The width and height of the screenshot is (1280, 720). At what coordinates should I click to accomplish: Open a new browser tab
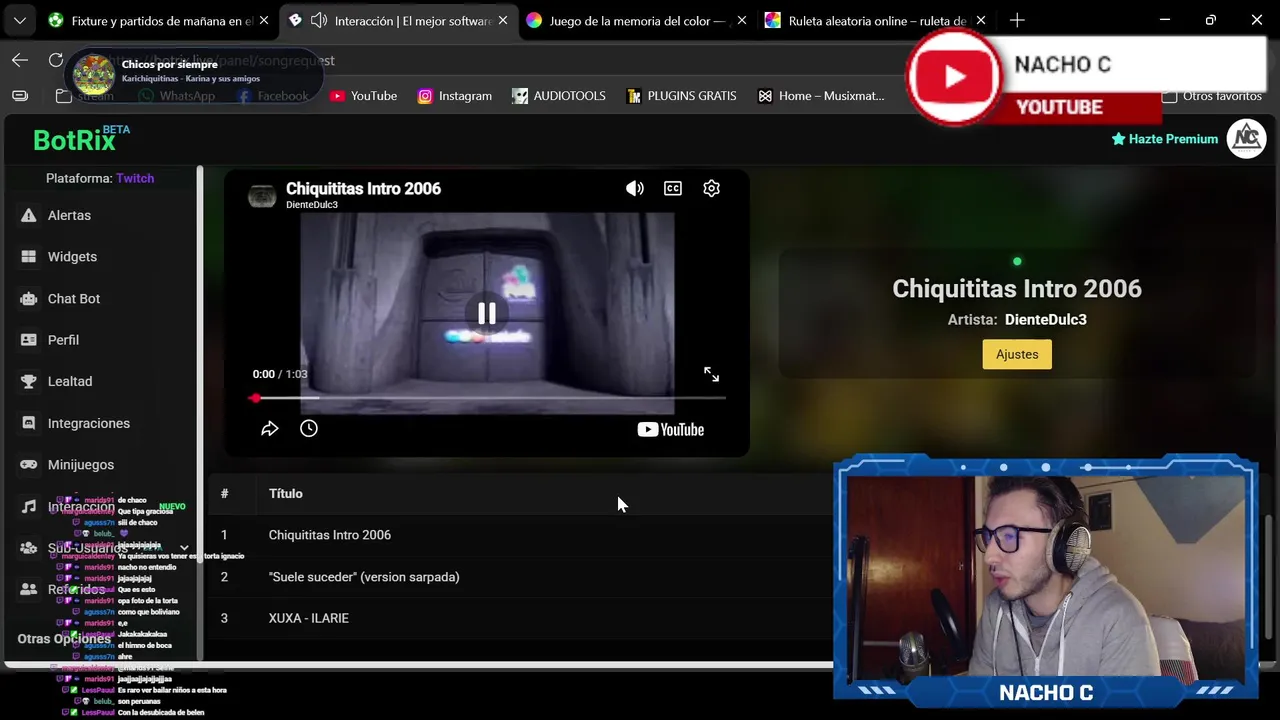(1017, 20)
